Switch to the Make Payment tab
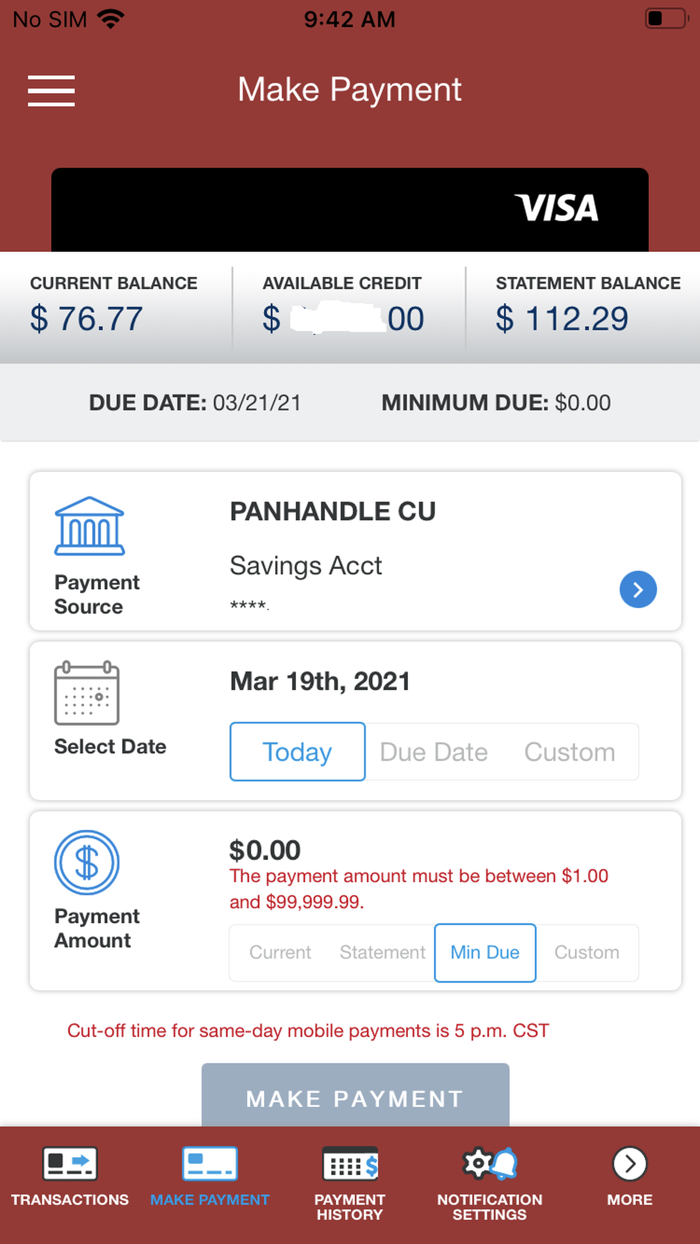Screen dimensions: 700x1244 [x=209, y=1163]
